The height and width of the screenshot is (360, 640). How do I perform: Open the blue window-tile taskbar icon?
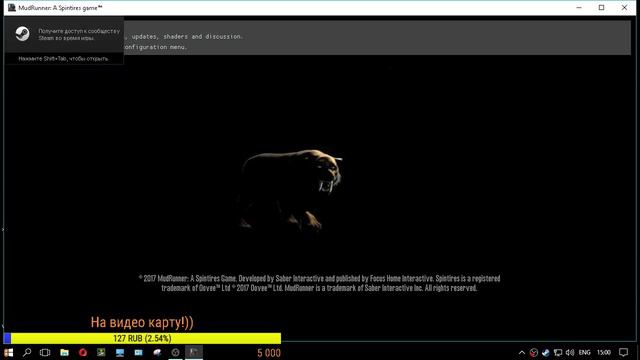(138, 352)
